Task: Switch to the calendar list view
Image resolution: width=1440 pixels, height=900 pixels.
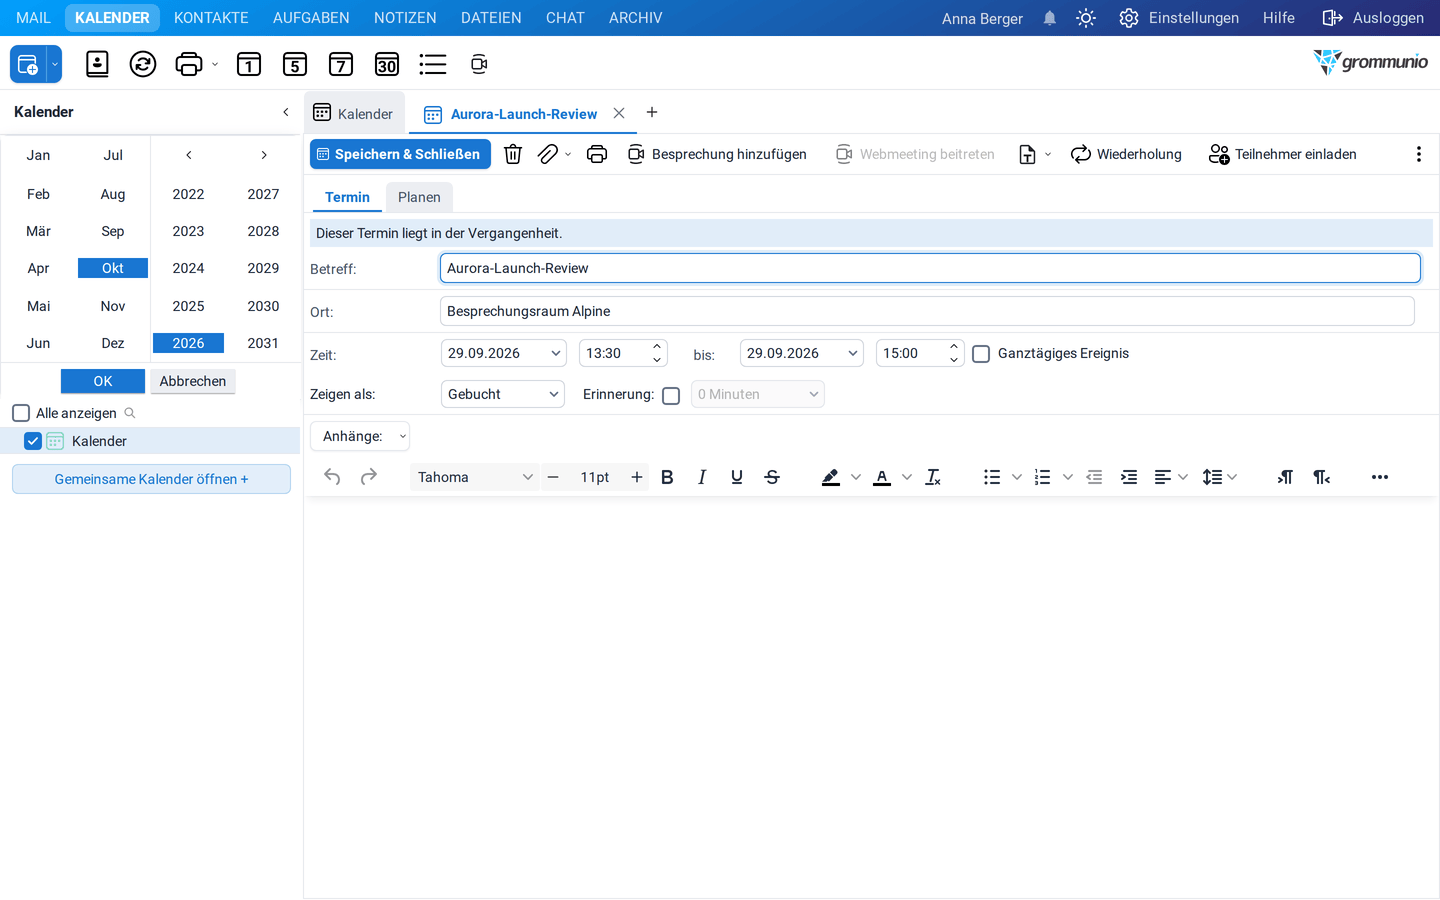Action: pyautogui.click(x=433, y=64)
